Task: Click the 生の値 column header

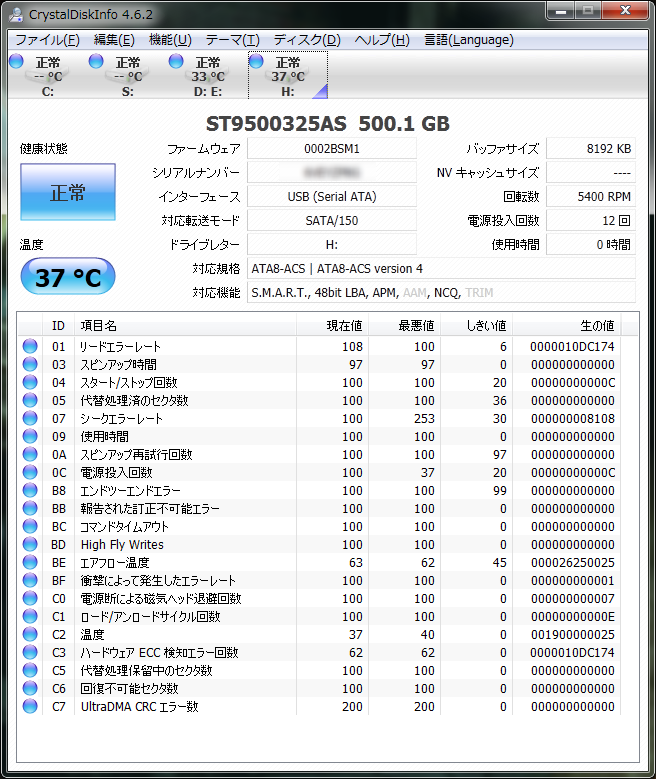Action: (x=567, y=325)
